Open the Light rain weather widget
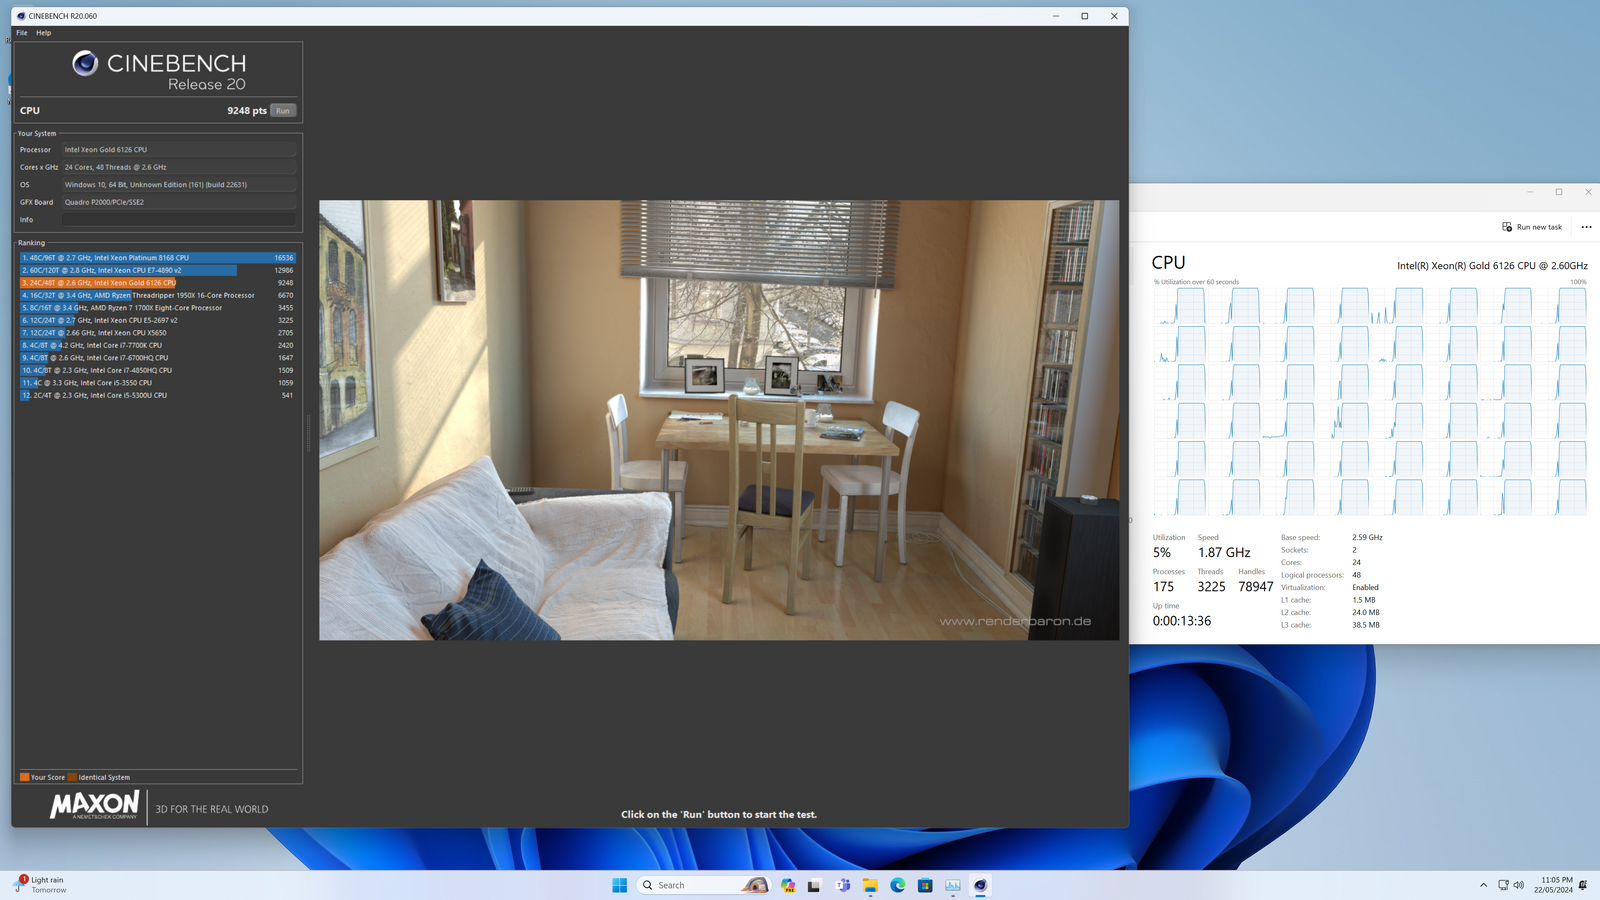Screen dimensions: 1600x900 pos(40,885)
